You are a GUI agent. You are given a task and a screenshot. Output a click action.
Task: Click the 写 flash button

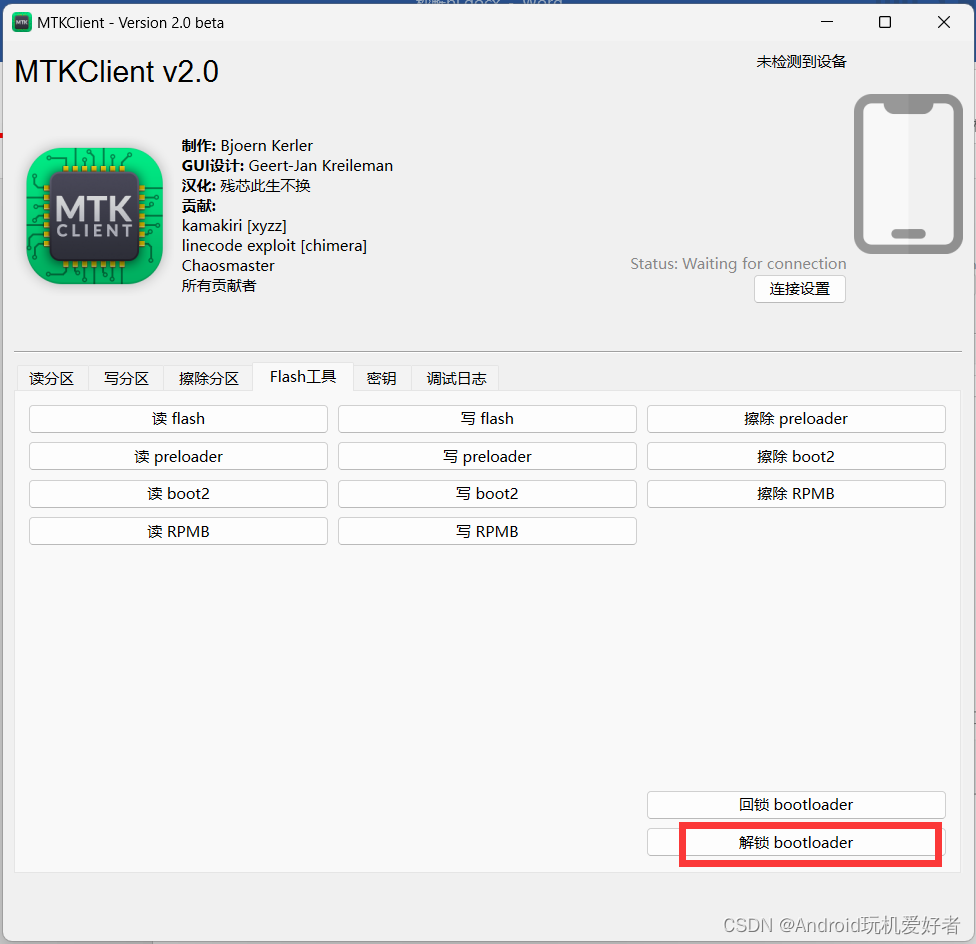(x=487, y=419)
